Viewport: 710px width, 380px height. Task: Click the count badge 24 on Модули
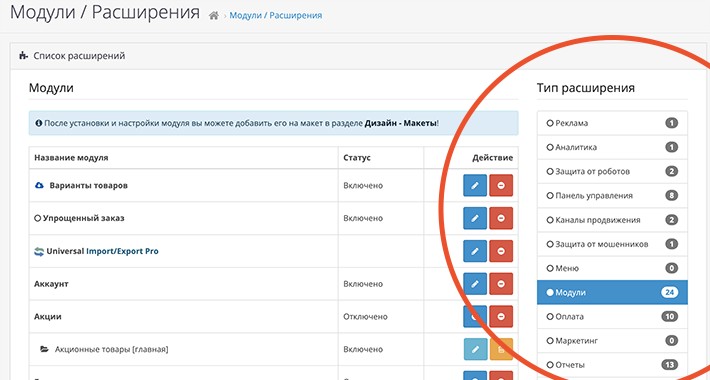point(670,293)
